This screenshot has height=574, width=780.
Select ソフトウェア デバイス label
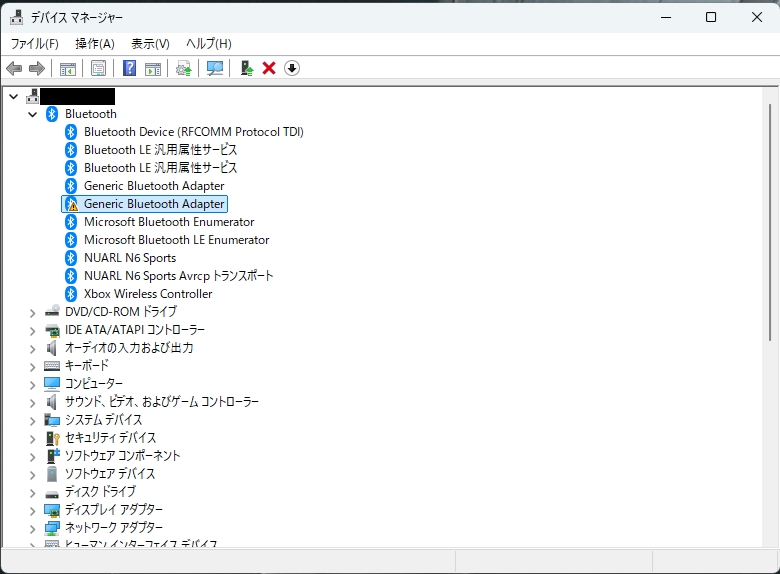(x=110, y=474)
